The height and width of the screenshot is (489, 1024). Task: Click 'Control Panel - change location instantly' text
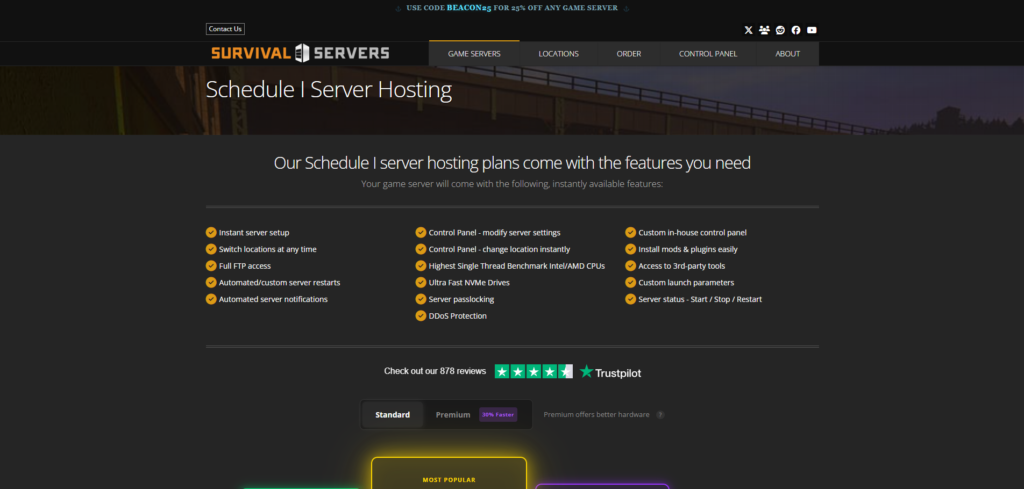[x=499, y=249]
